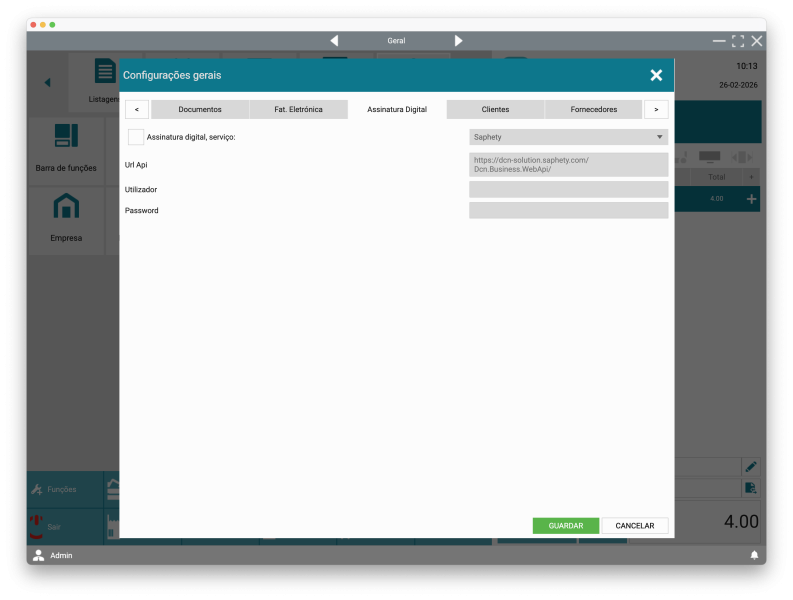Viewport: 793px width, 600px height.
Task: Click the Admin user icon
Action: tap(39, 555)
